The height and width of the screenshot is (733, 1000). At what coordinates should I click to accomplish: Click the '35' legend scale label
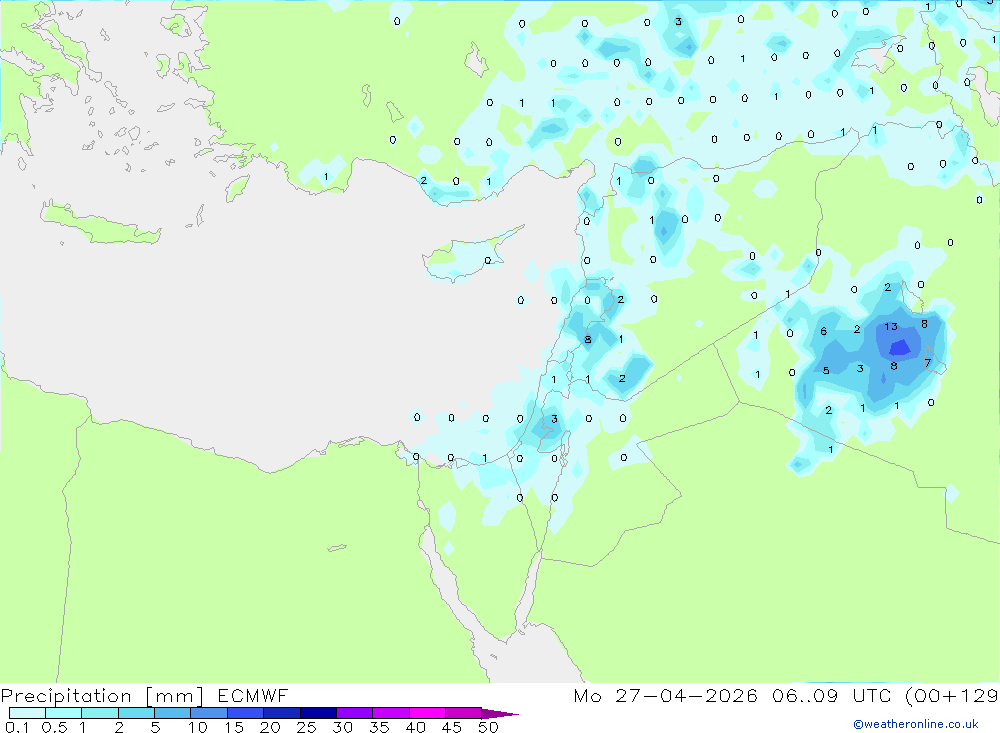379,727
